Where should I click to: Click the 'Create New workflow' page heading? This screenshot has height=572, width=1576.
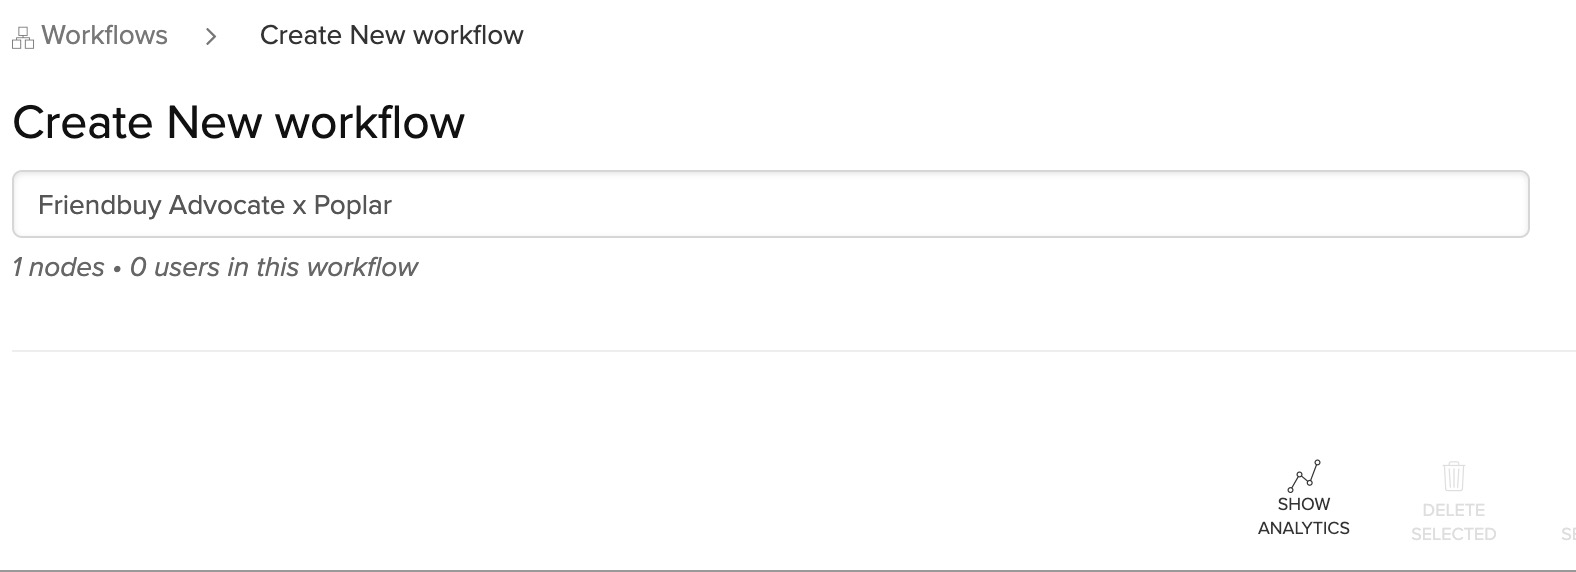click(x=238, y=123)
